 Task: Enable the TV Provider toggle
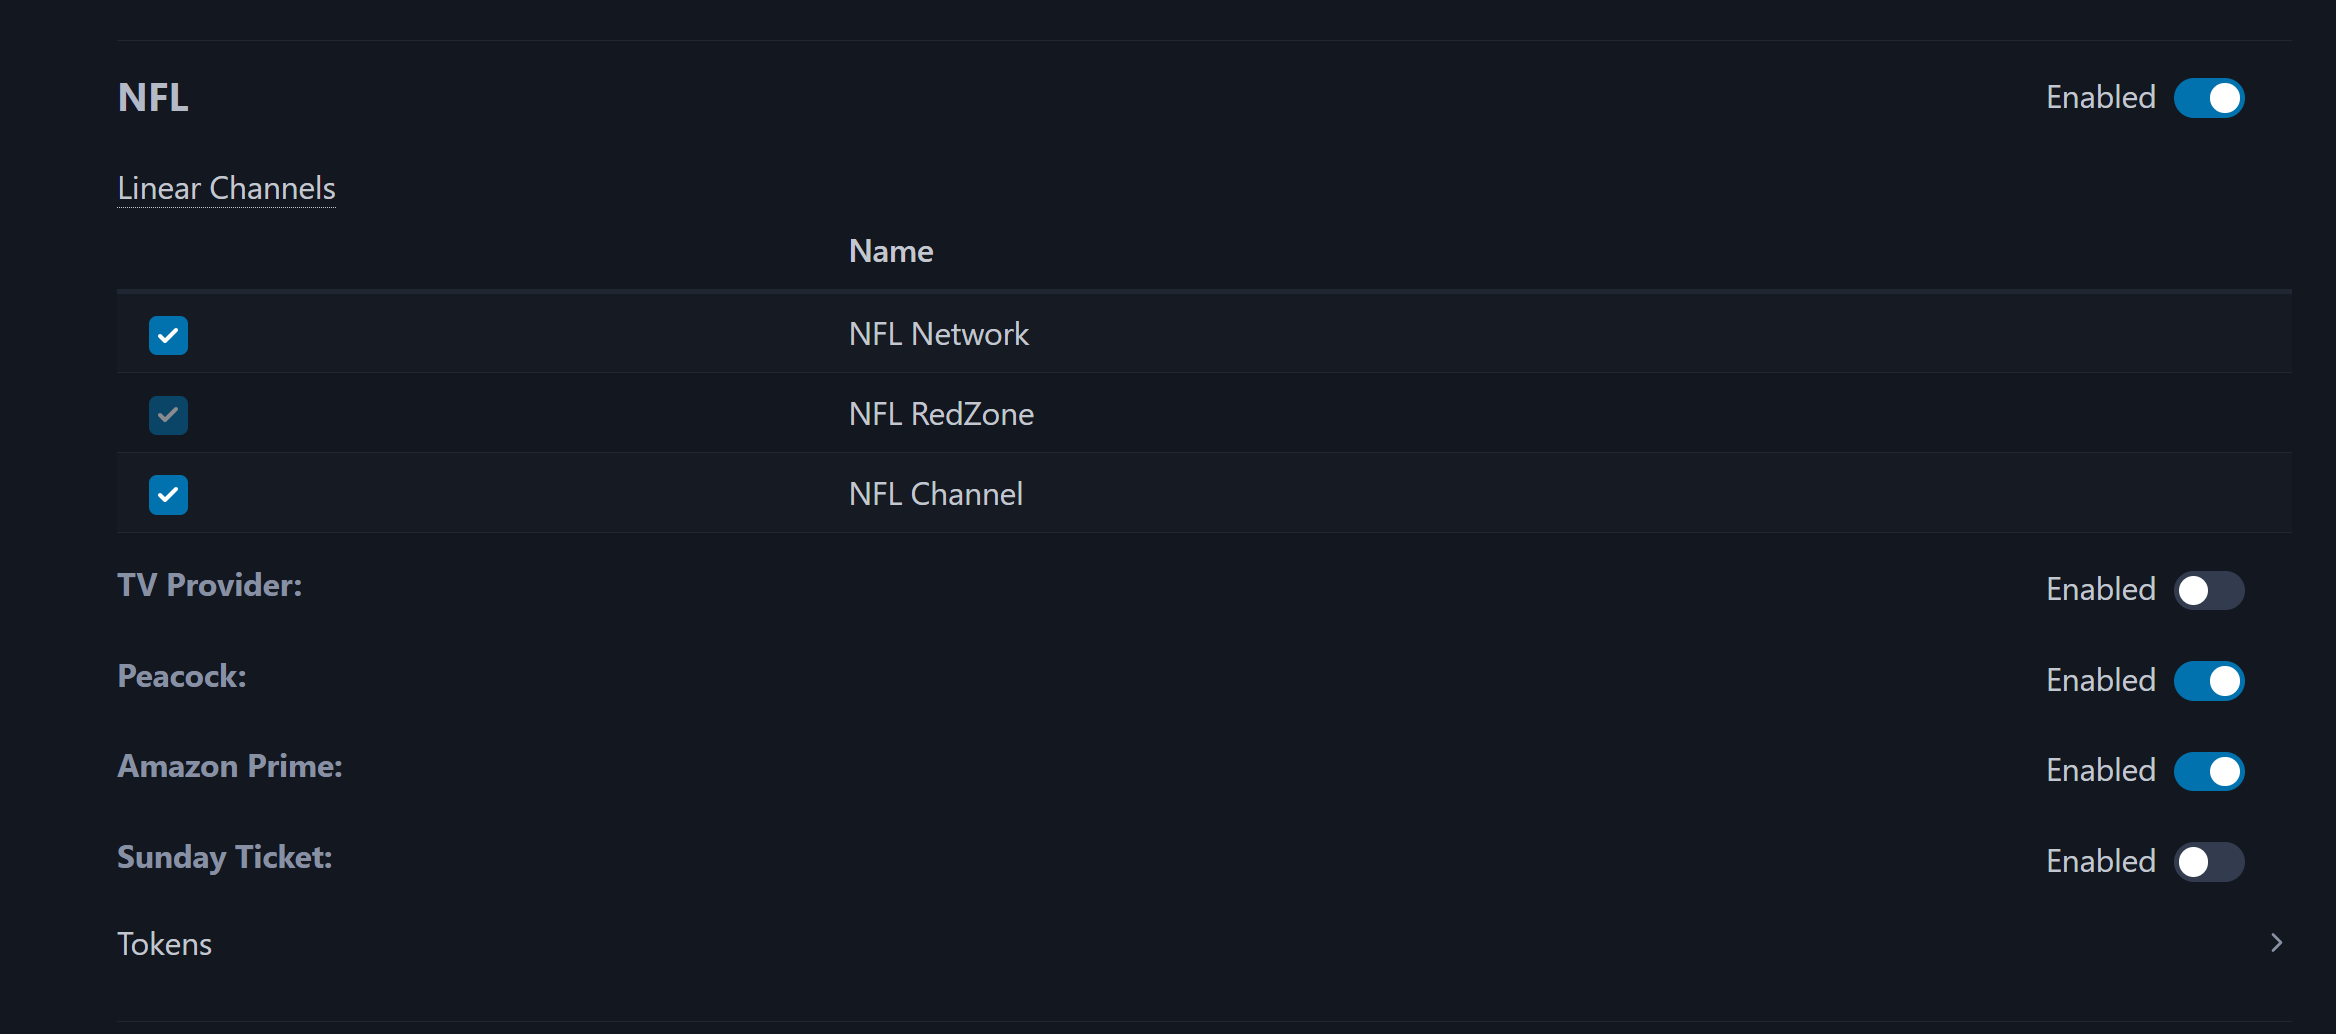click(x=2208, y=590)
